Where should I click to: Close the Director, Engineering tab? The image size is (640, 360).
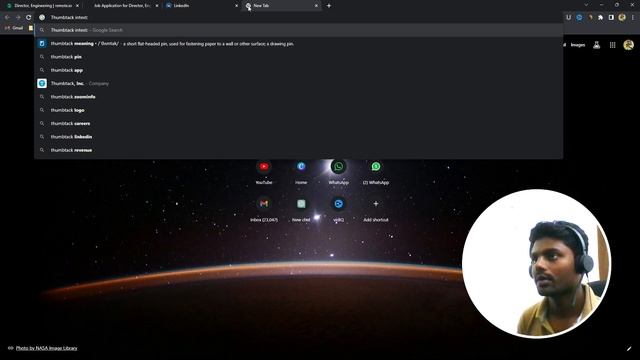(77, 6)
